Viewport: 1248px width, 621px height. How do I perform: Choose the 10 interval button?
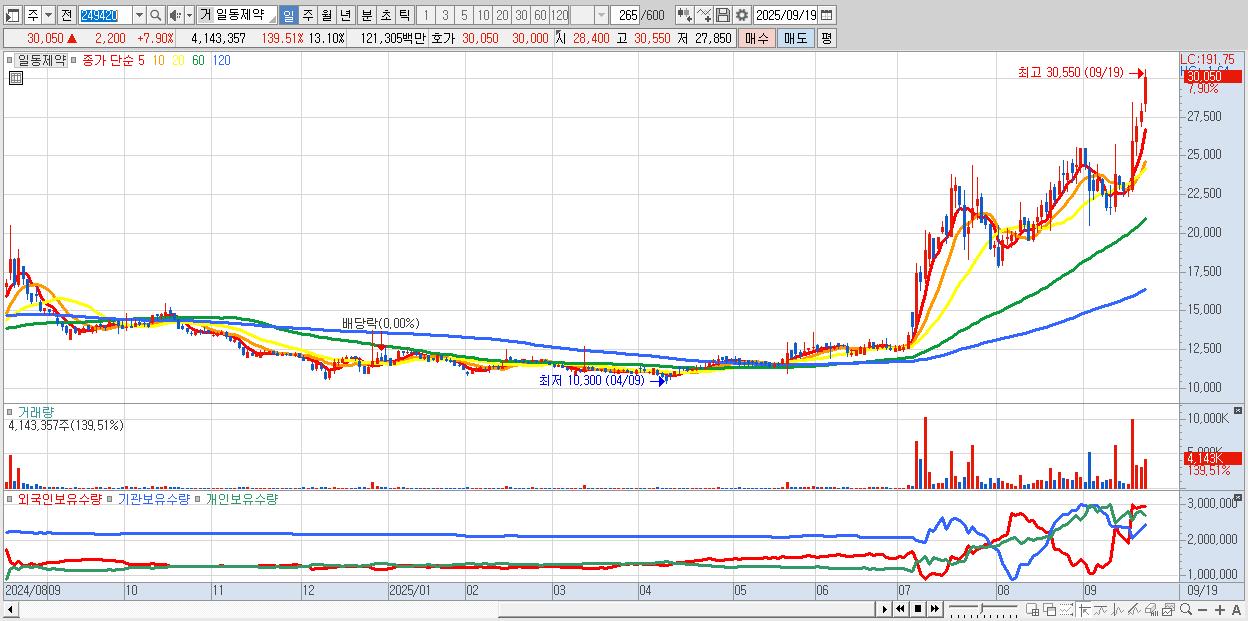click(x=483, y=15)
